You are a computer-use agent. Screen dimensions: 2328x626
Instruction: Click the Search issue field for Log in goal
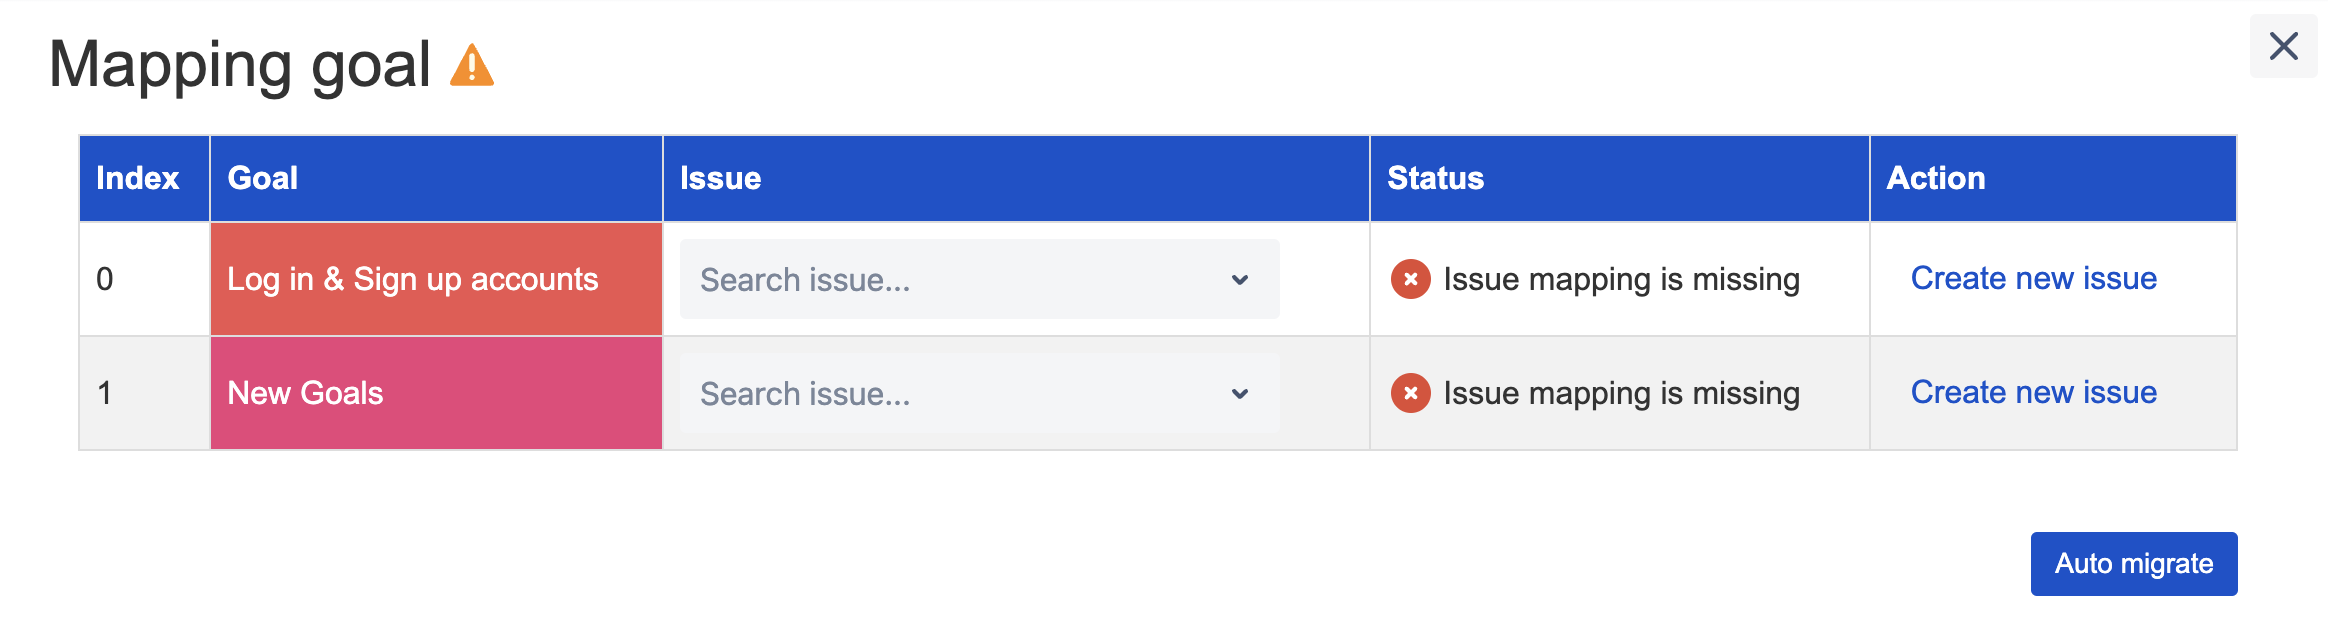[950, 280]
